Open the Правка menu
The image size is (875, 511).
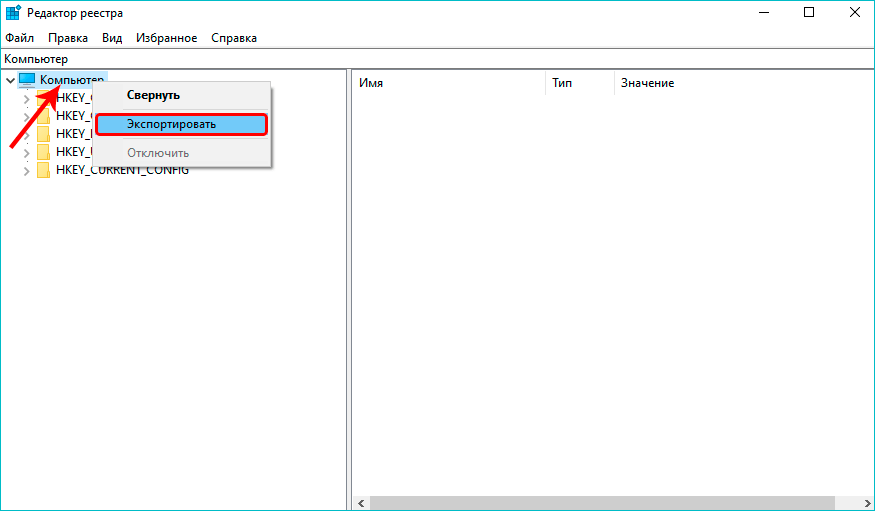pyautogui.click(x=68, y=38)
